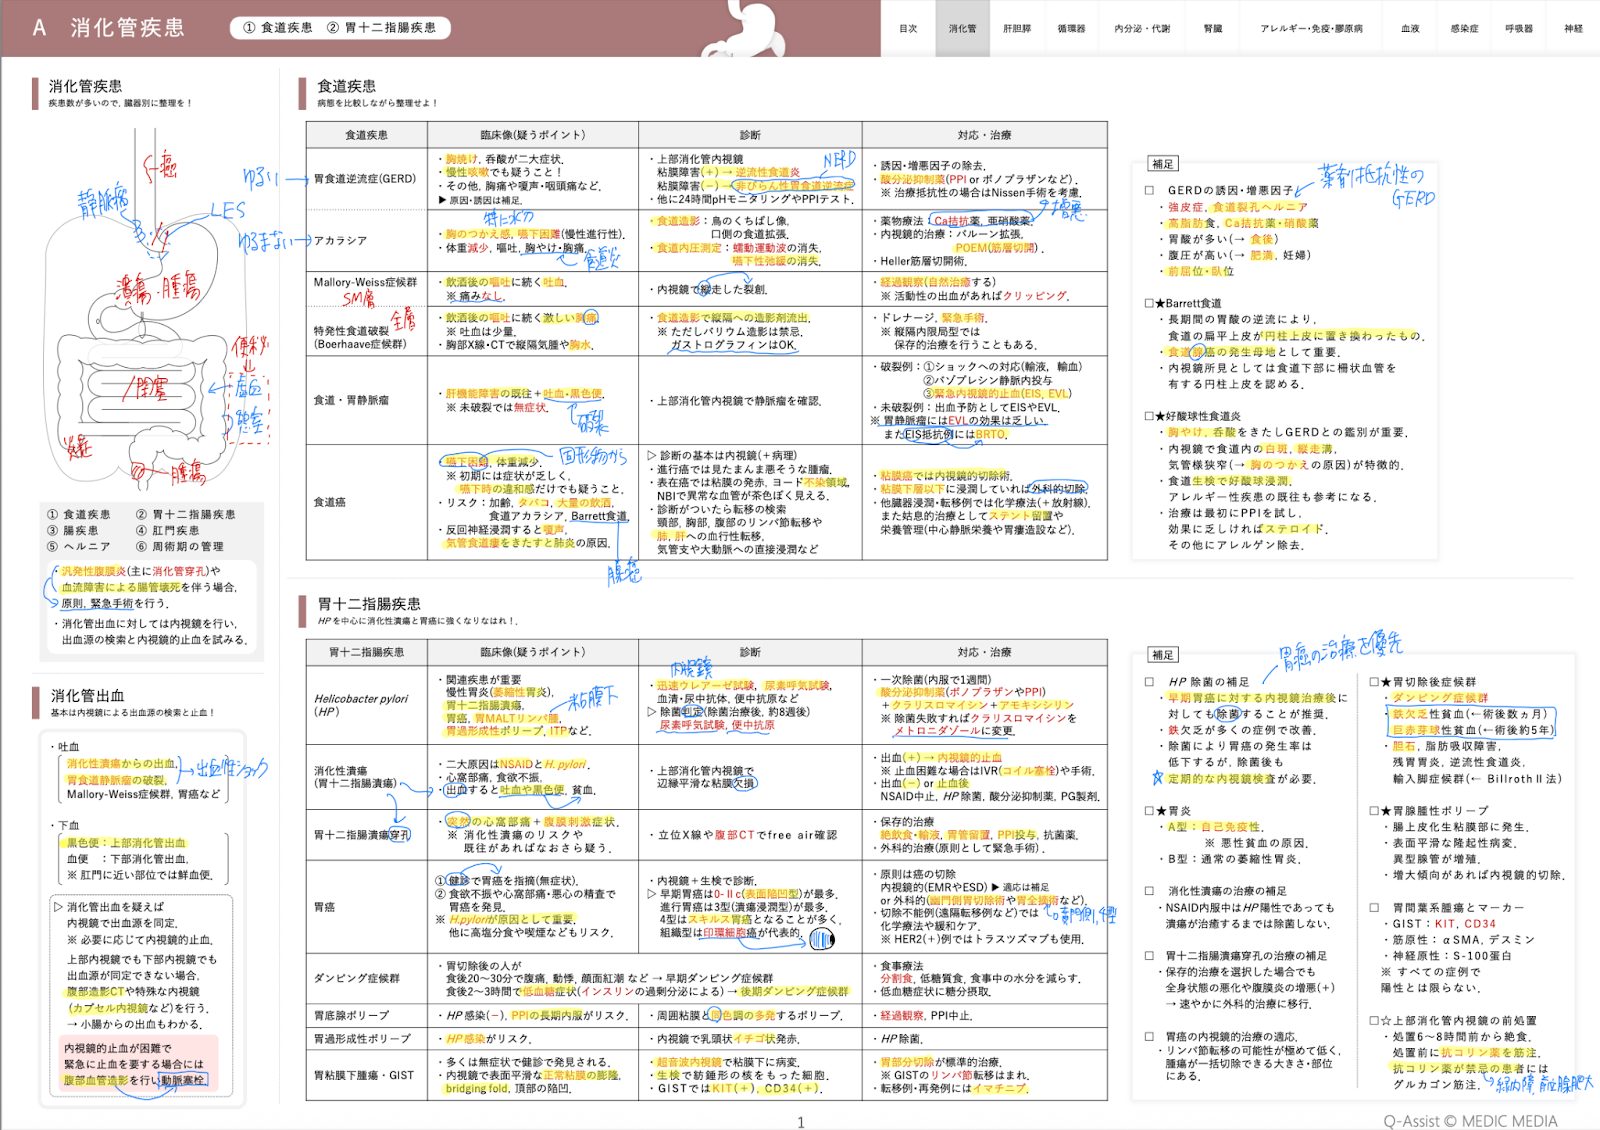Click the 補足 label box beside 食道疾患 table

tap(1163, 164)
